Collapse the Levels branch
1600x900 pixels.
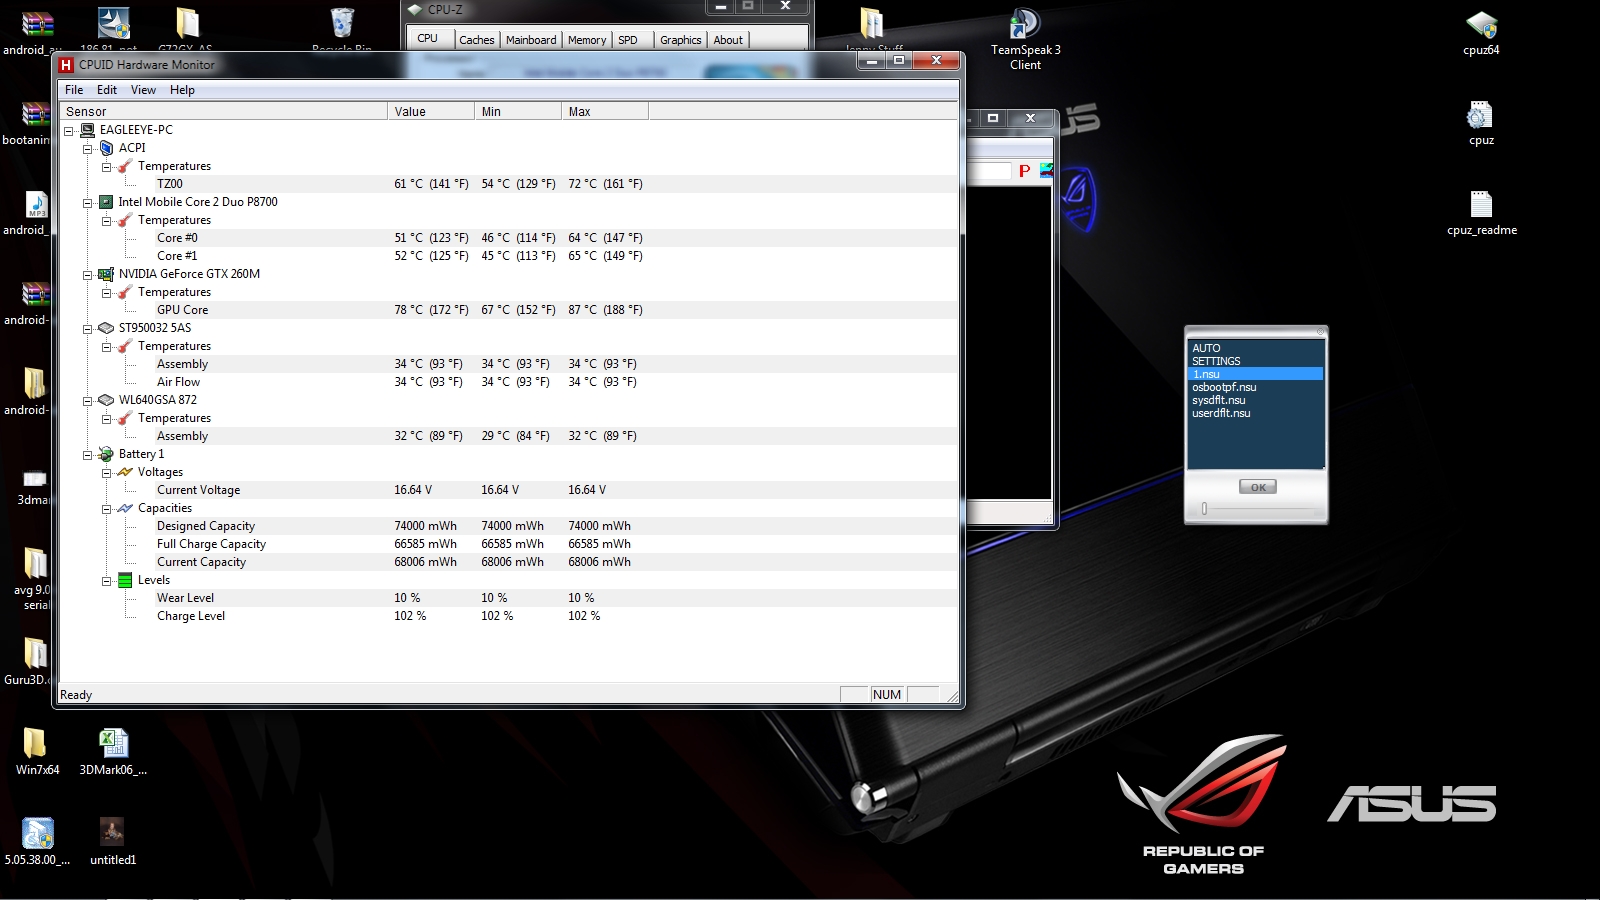[107, 581]
